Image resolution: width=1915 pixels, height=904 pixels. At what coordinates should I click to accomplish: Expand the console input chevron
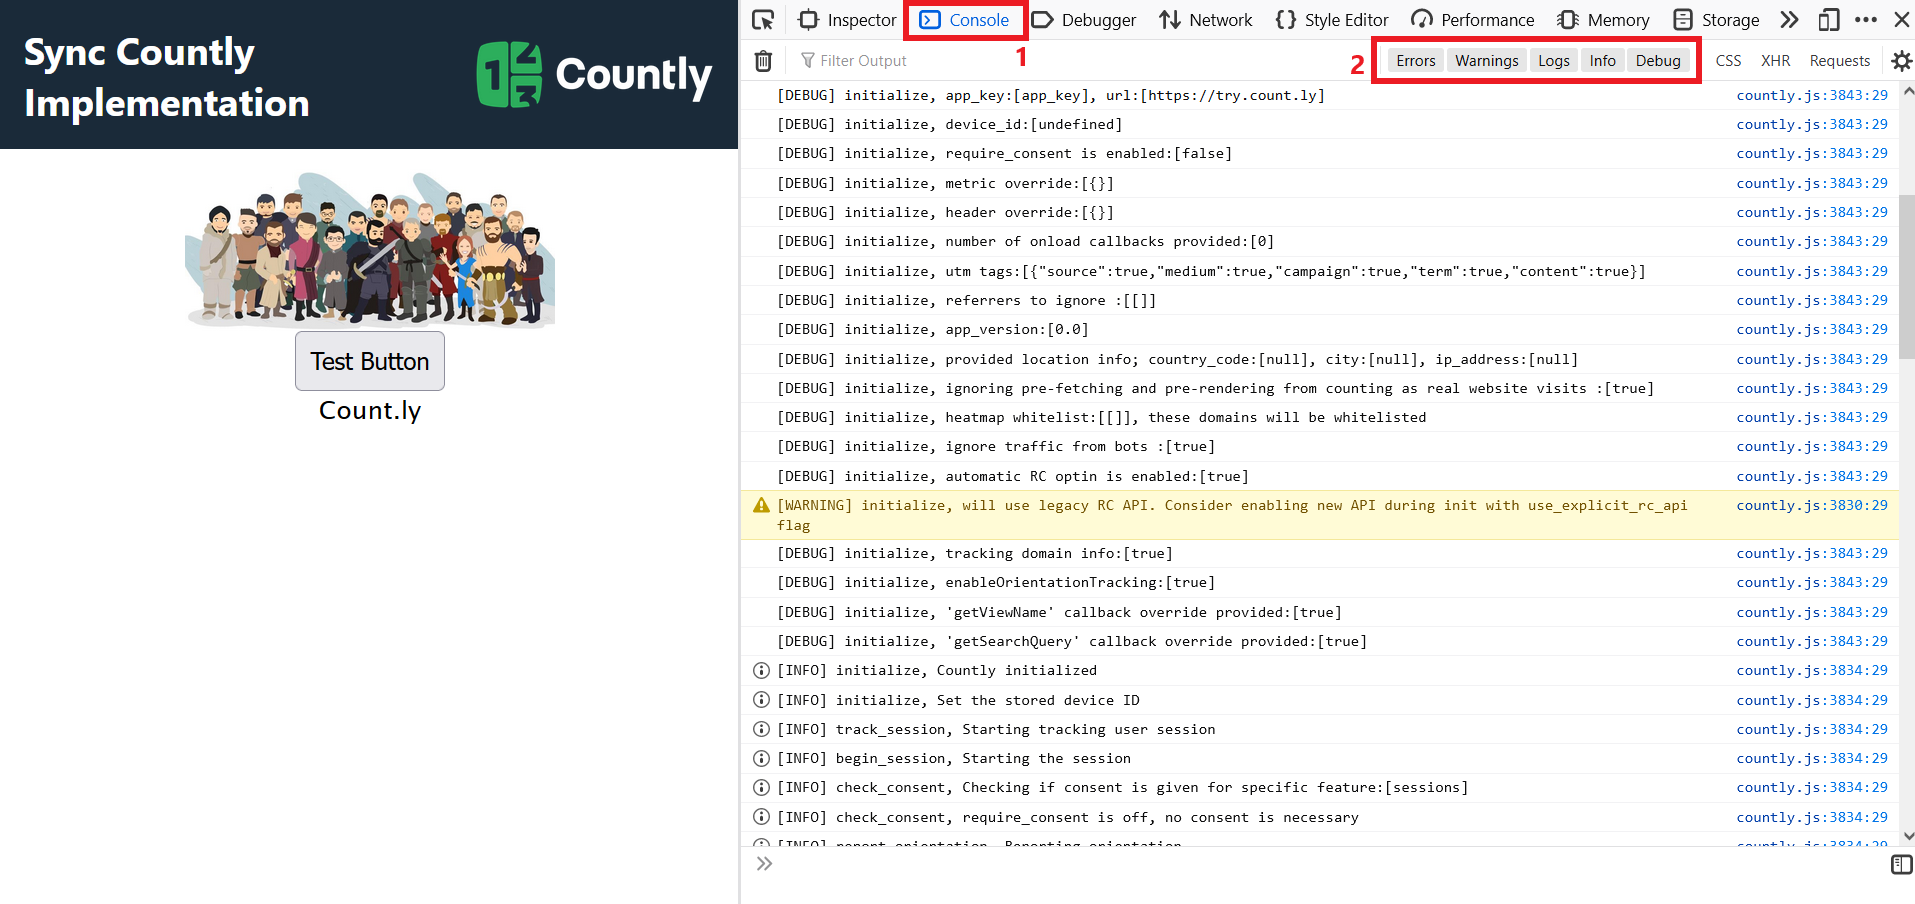click(x=765, y=863)
